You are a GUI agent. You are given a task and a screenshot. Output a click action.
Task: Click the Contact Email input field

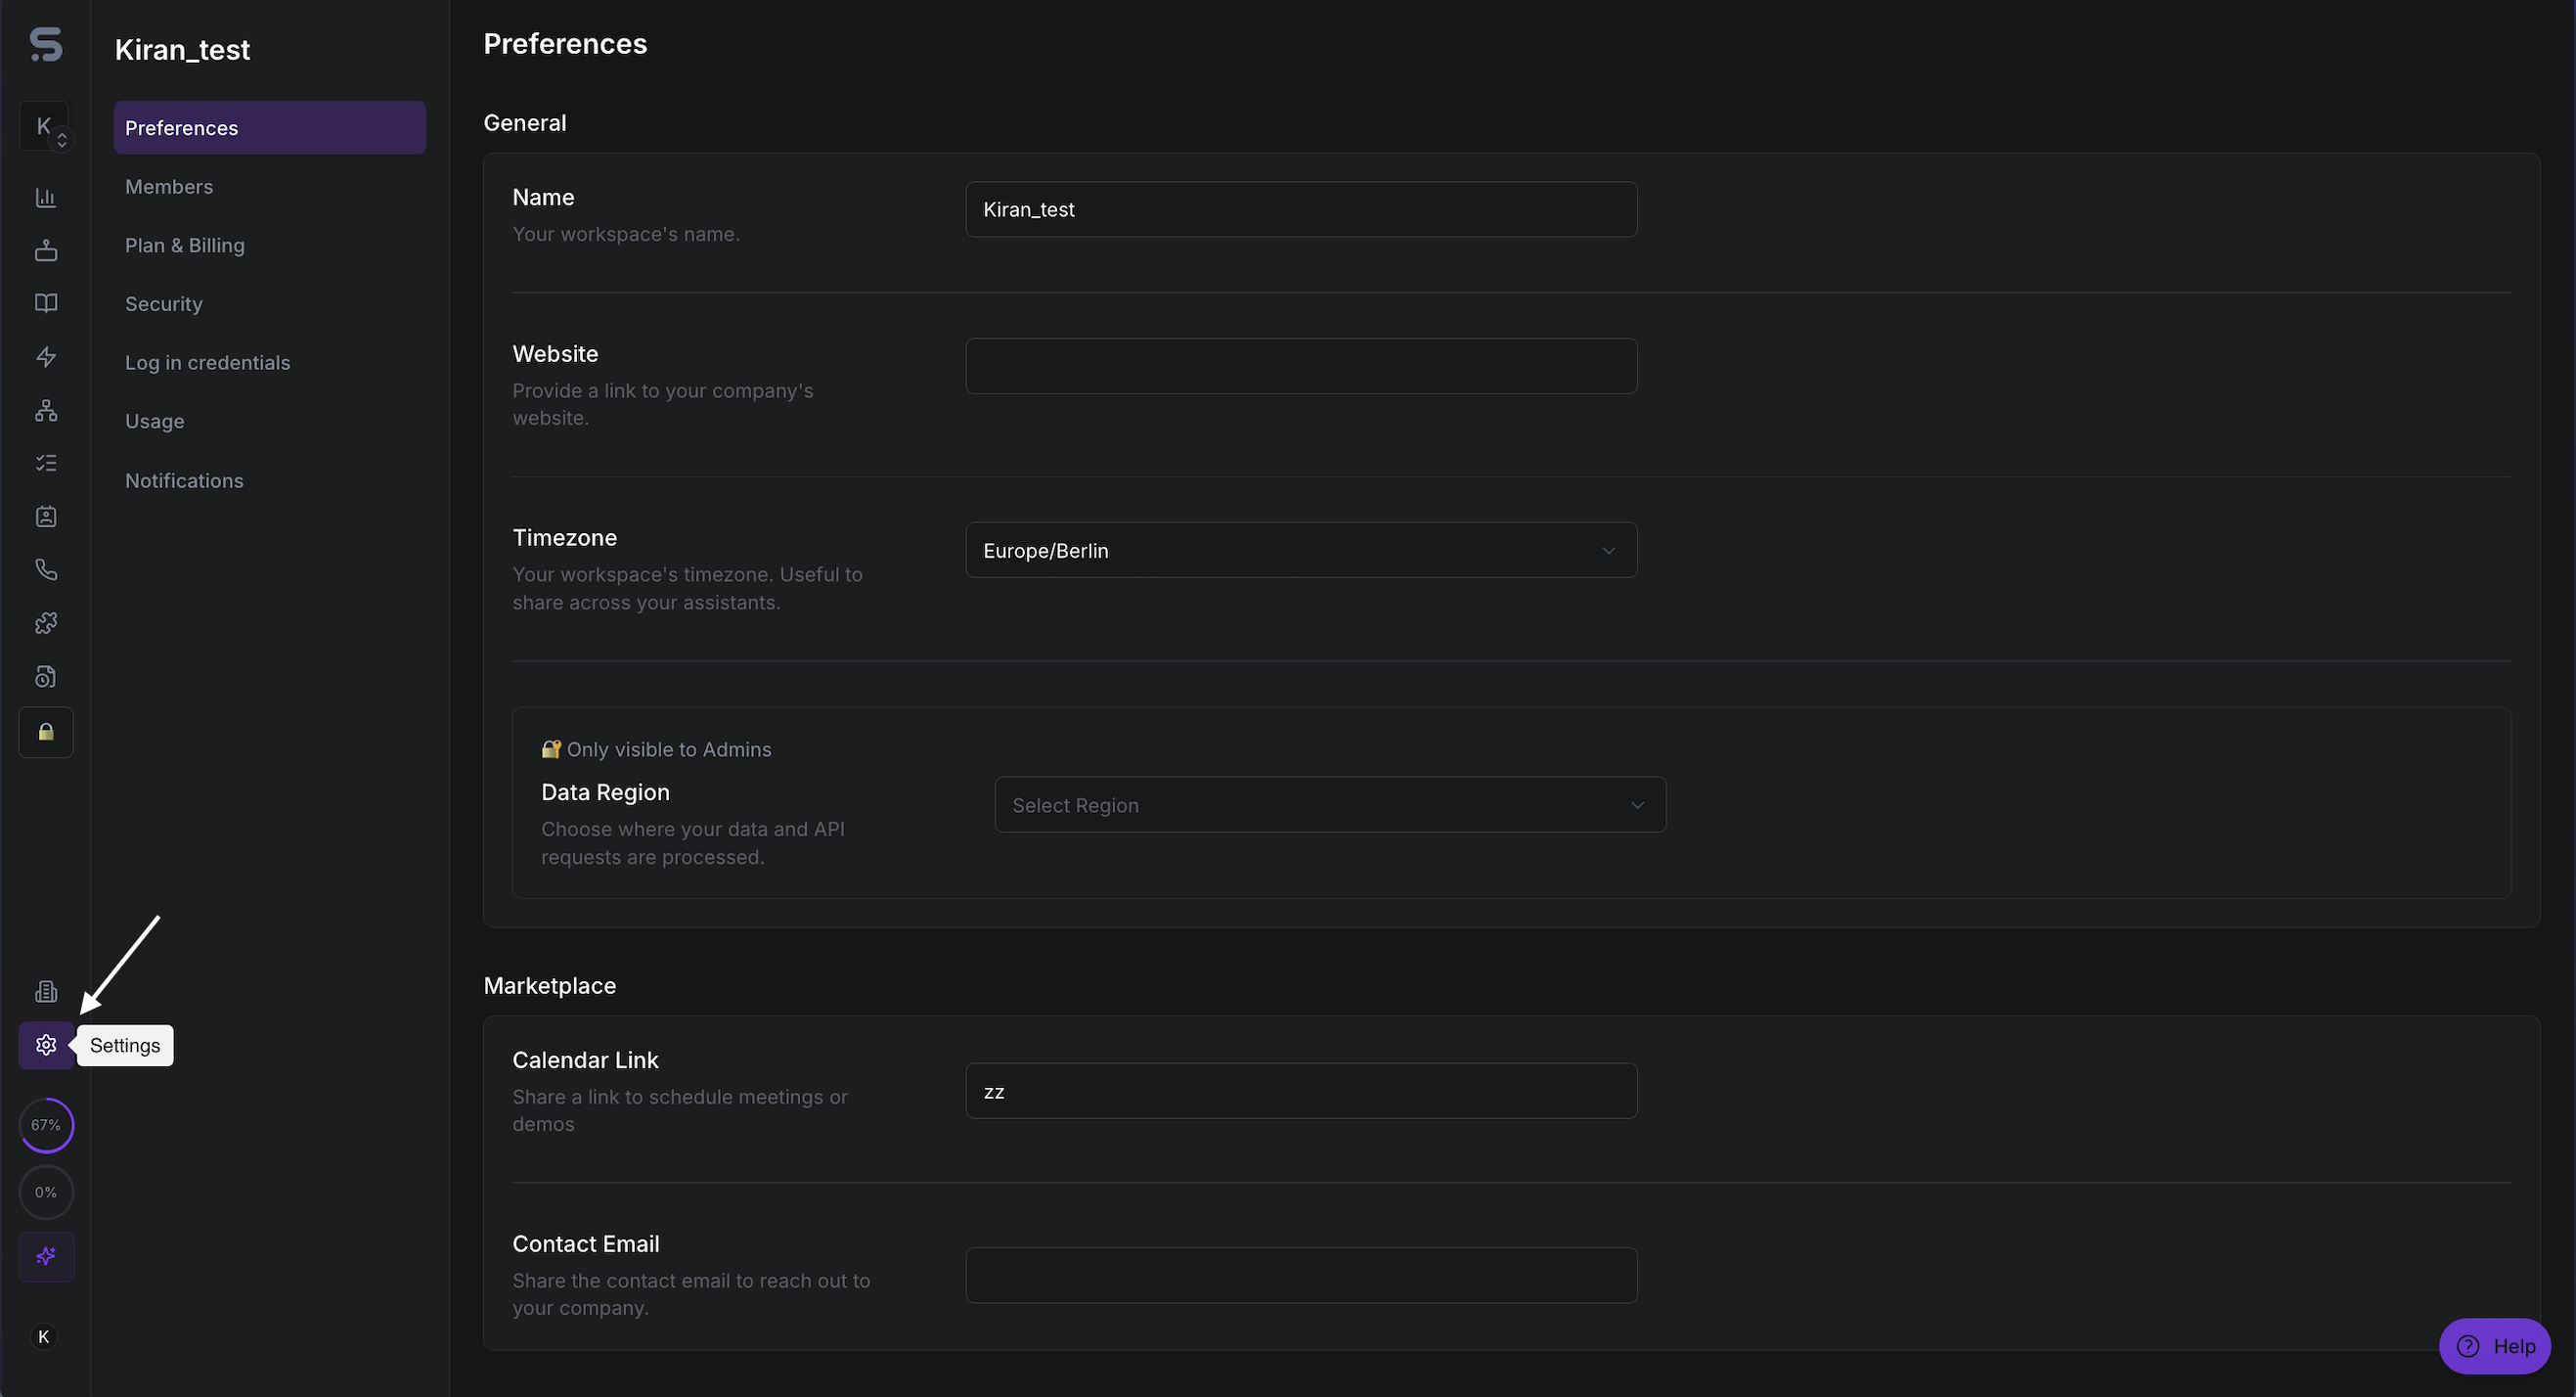(1301, 1275)
